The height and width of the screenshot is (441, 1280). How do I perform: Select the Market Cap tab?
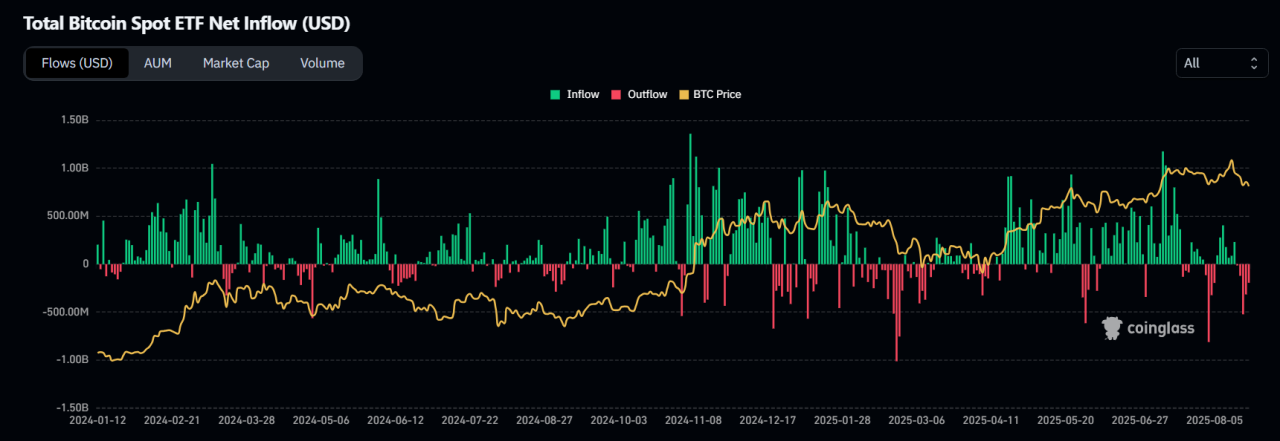point(236,63)
